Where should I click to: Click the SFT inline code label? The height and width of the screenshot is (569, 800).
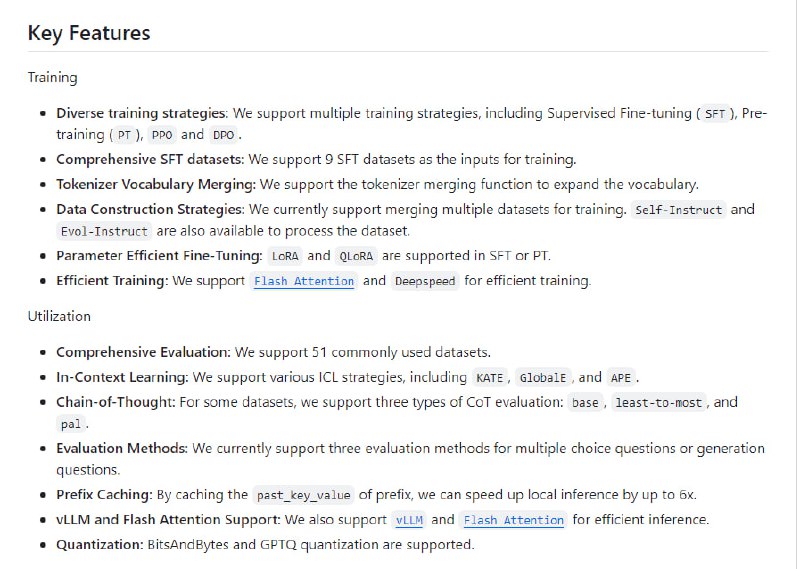(x=715, y=114)
